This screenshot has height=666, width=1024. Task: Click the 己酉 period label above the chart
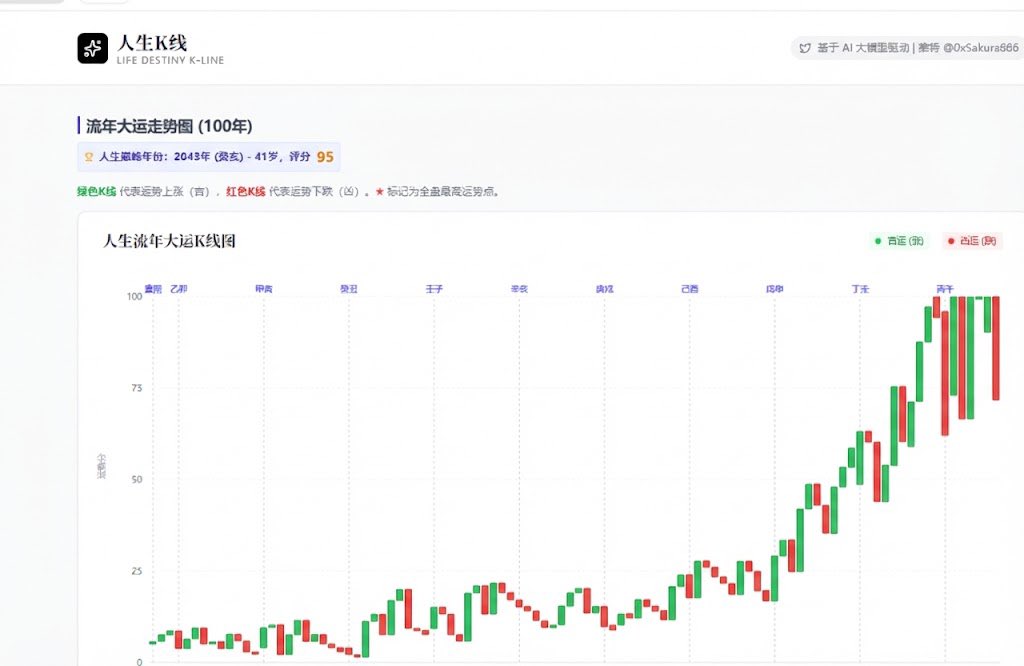point(690,289)
